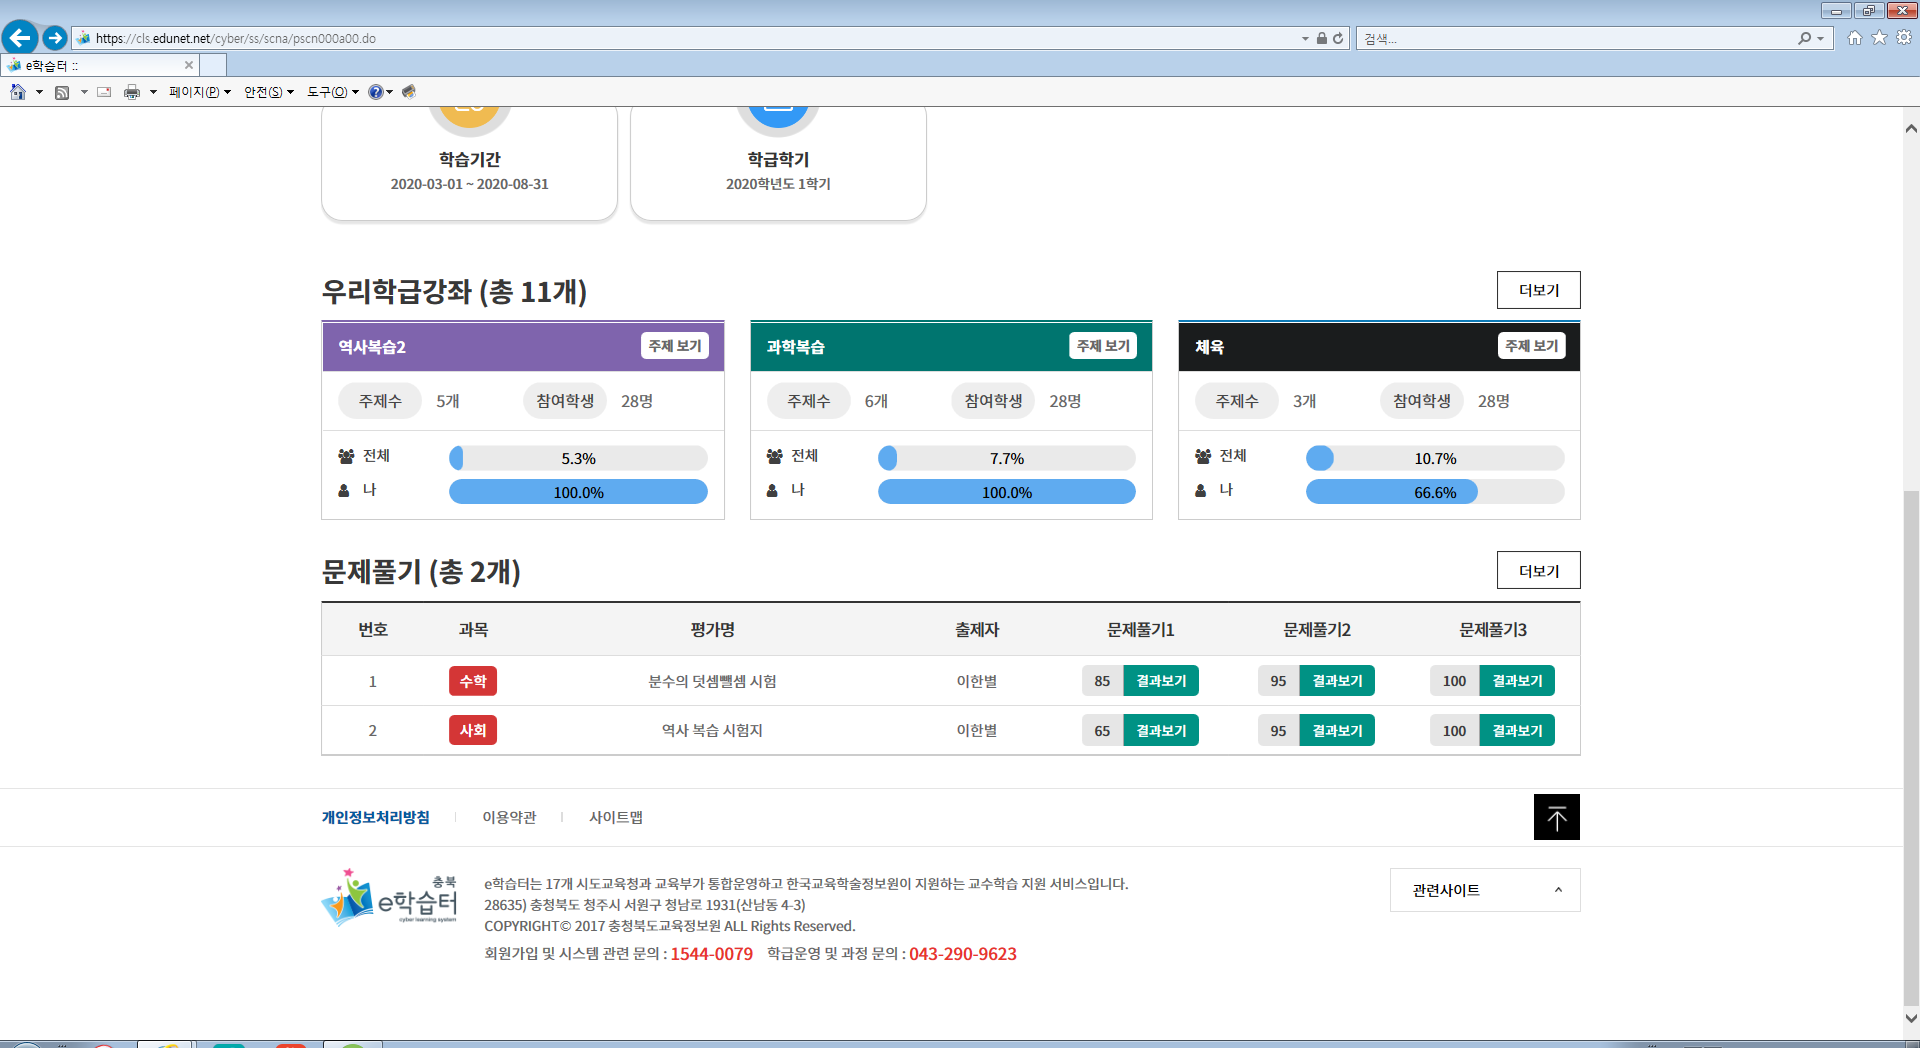View 문제풀기1 result for 역사 복습 시험지
1920x1048 pixels.
click(x=1161, y=730)
